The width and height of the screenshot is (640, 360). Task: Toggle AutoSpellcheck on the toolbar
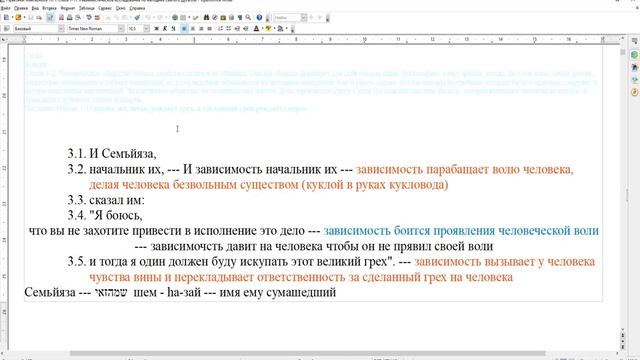coord(97,18)
